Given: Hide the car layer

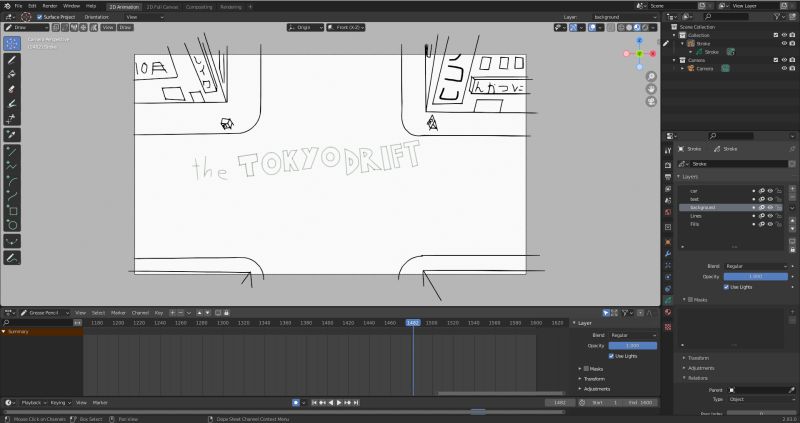Looking at the screenshot, I should (770, 191).
